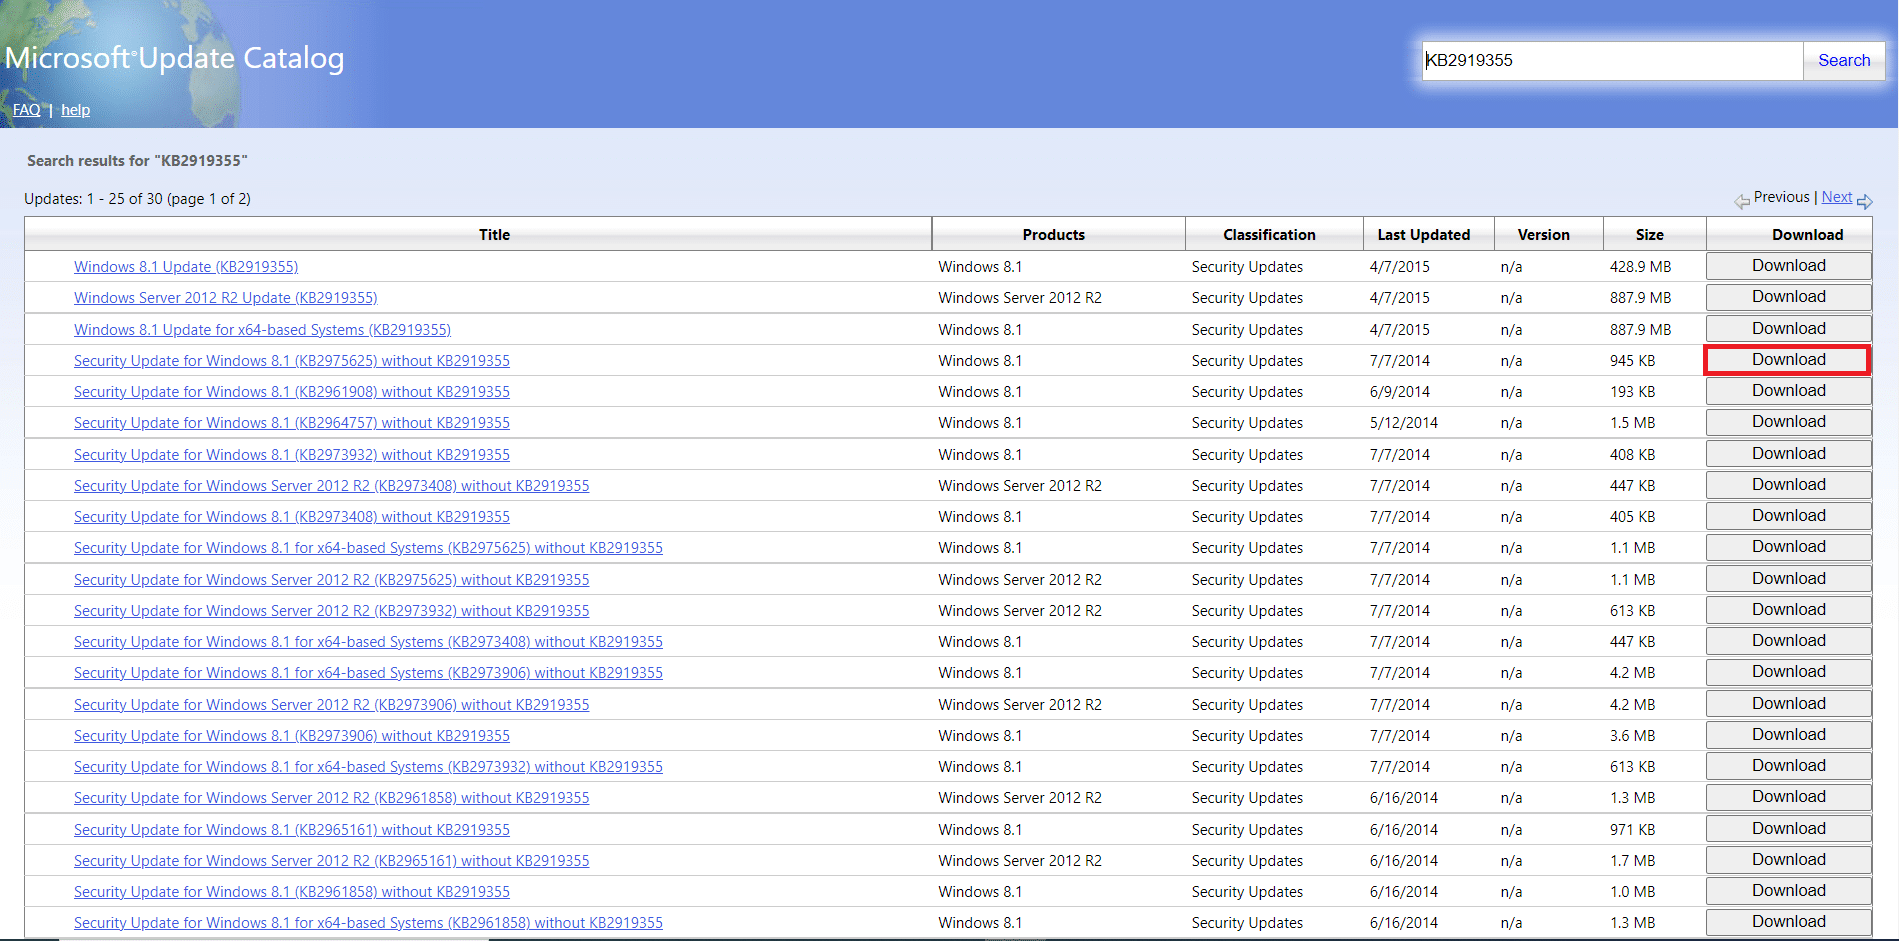Open Server 2012 R2 (KB2961858) update link
The height and width of the screenshot is (941, 1899).
[331, 798]
